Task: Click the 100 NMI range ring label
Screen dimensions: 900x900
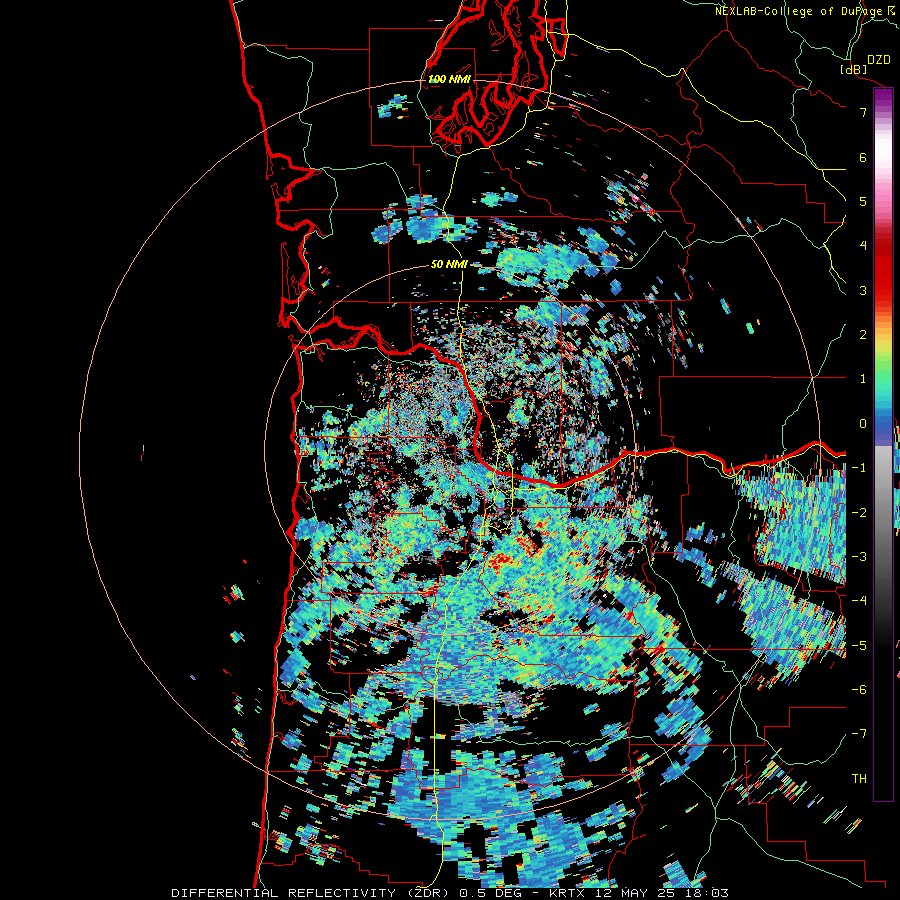Action: click(x=449, y=79)
